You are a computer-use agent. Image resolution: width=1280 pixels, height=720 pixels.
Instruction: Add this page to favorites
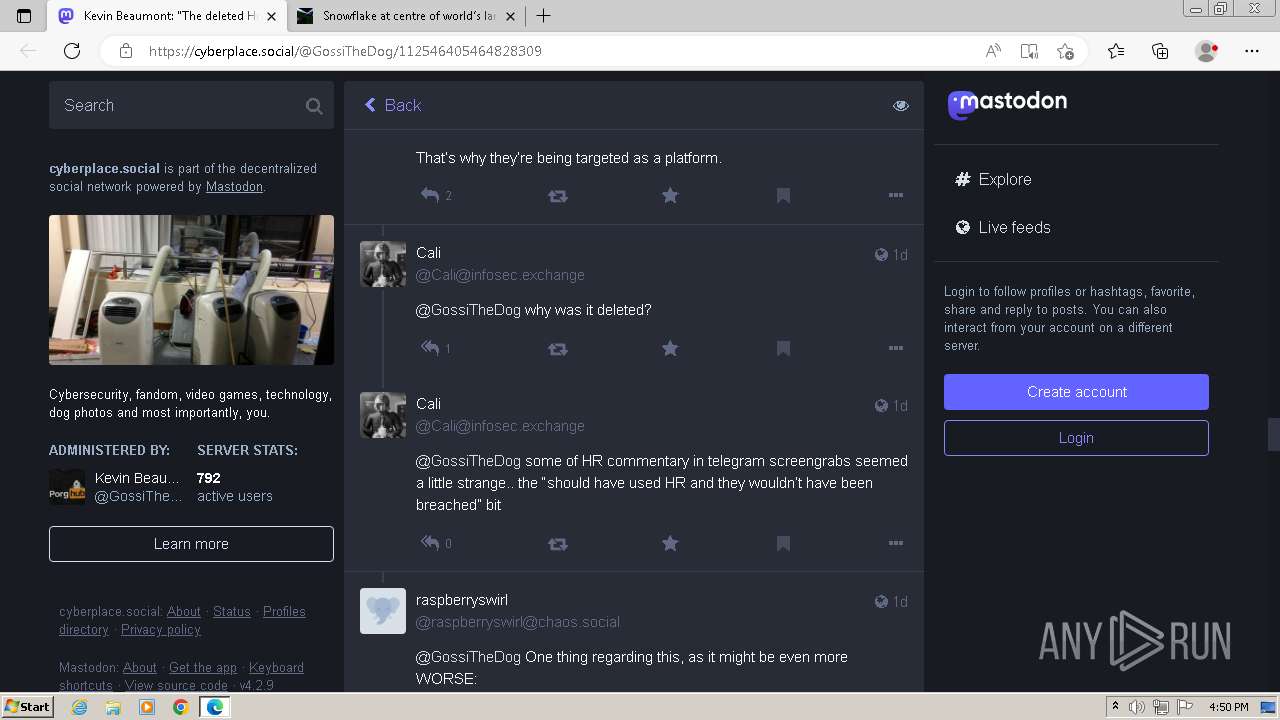(1065, 51)
